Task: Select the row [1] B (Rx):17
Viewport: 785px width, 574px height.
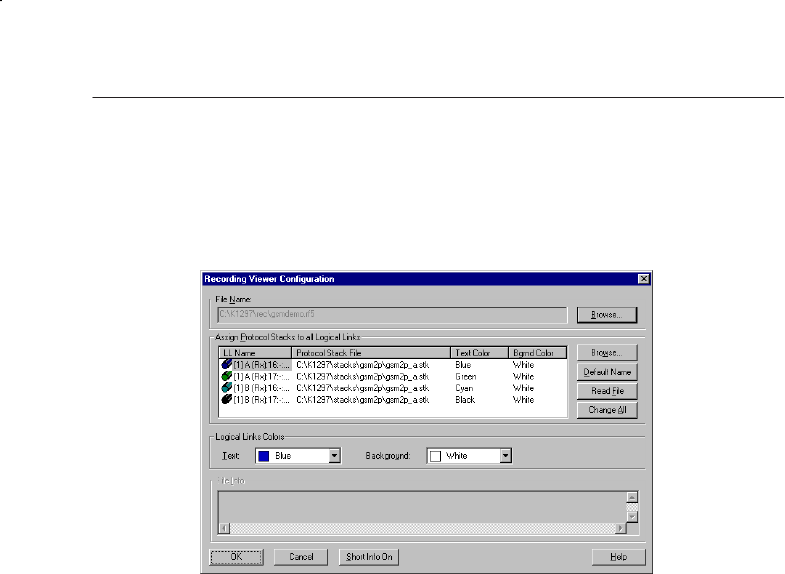Action: click(x=393, y=399)
